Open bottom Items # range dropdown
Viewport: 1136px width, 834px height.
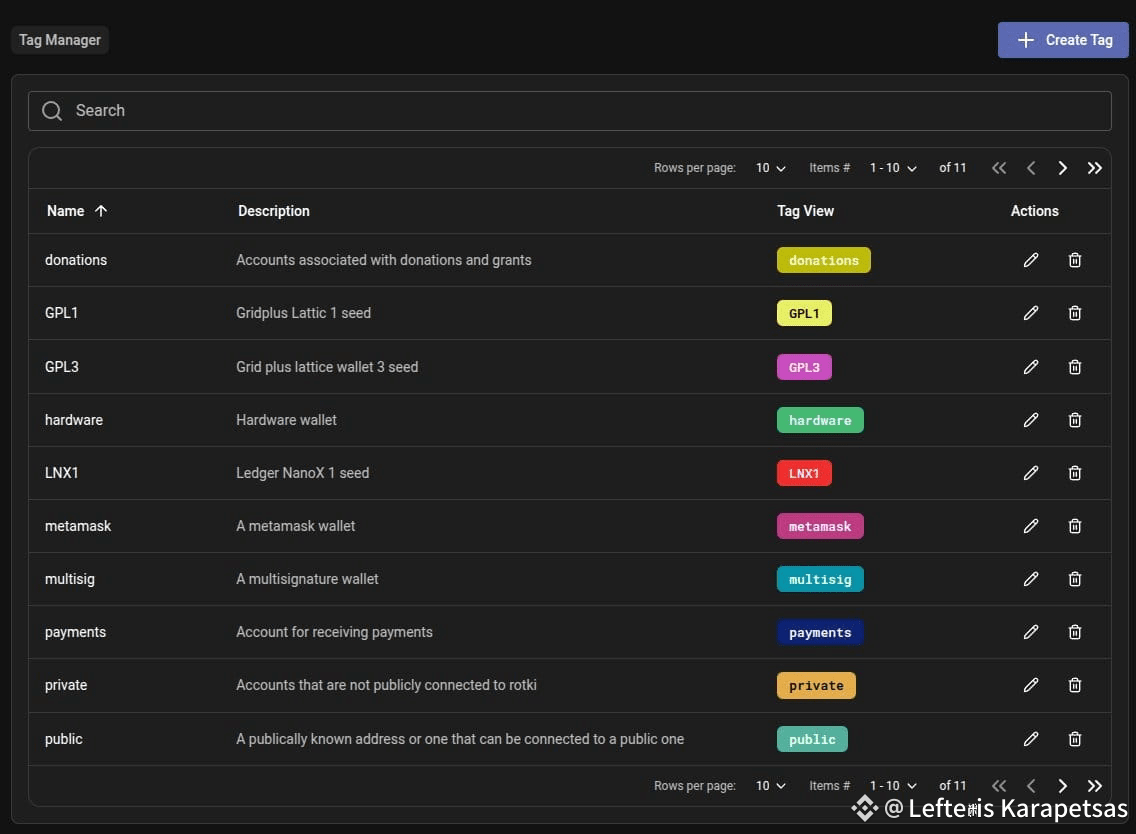[x=893, y=785]
